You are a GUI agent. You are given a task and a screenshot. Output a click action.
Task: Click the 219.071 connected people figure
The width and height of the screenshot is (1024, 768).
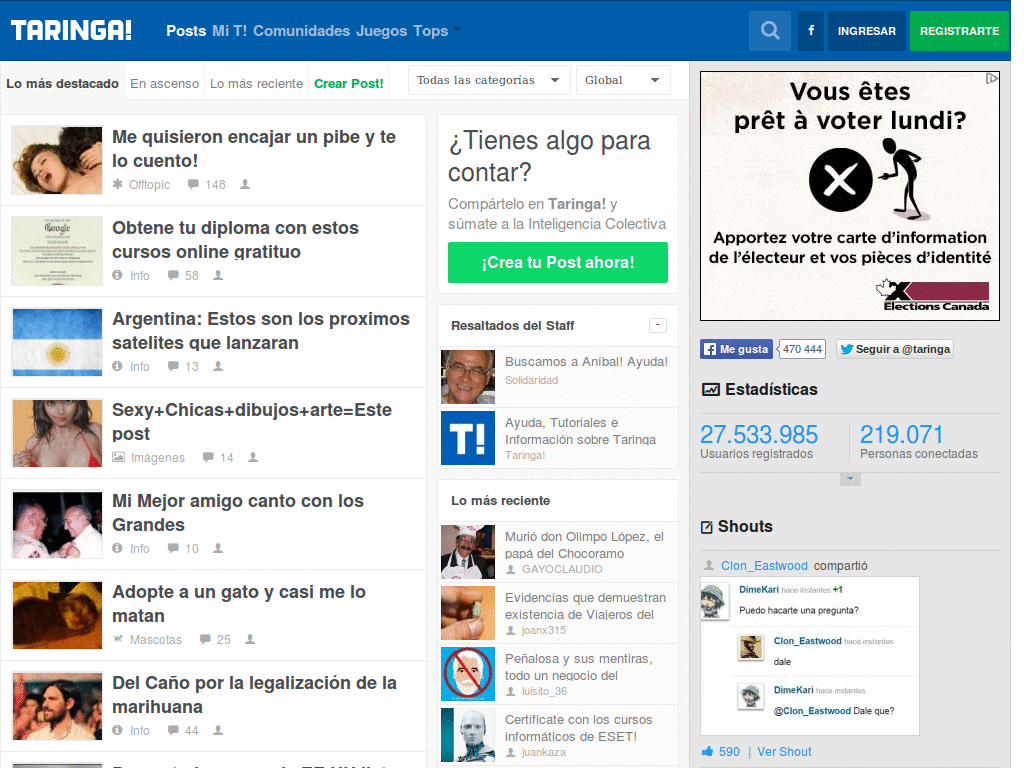[901, 435]
